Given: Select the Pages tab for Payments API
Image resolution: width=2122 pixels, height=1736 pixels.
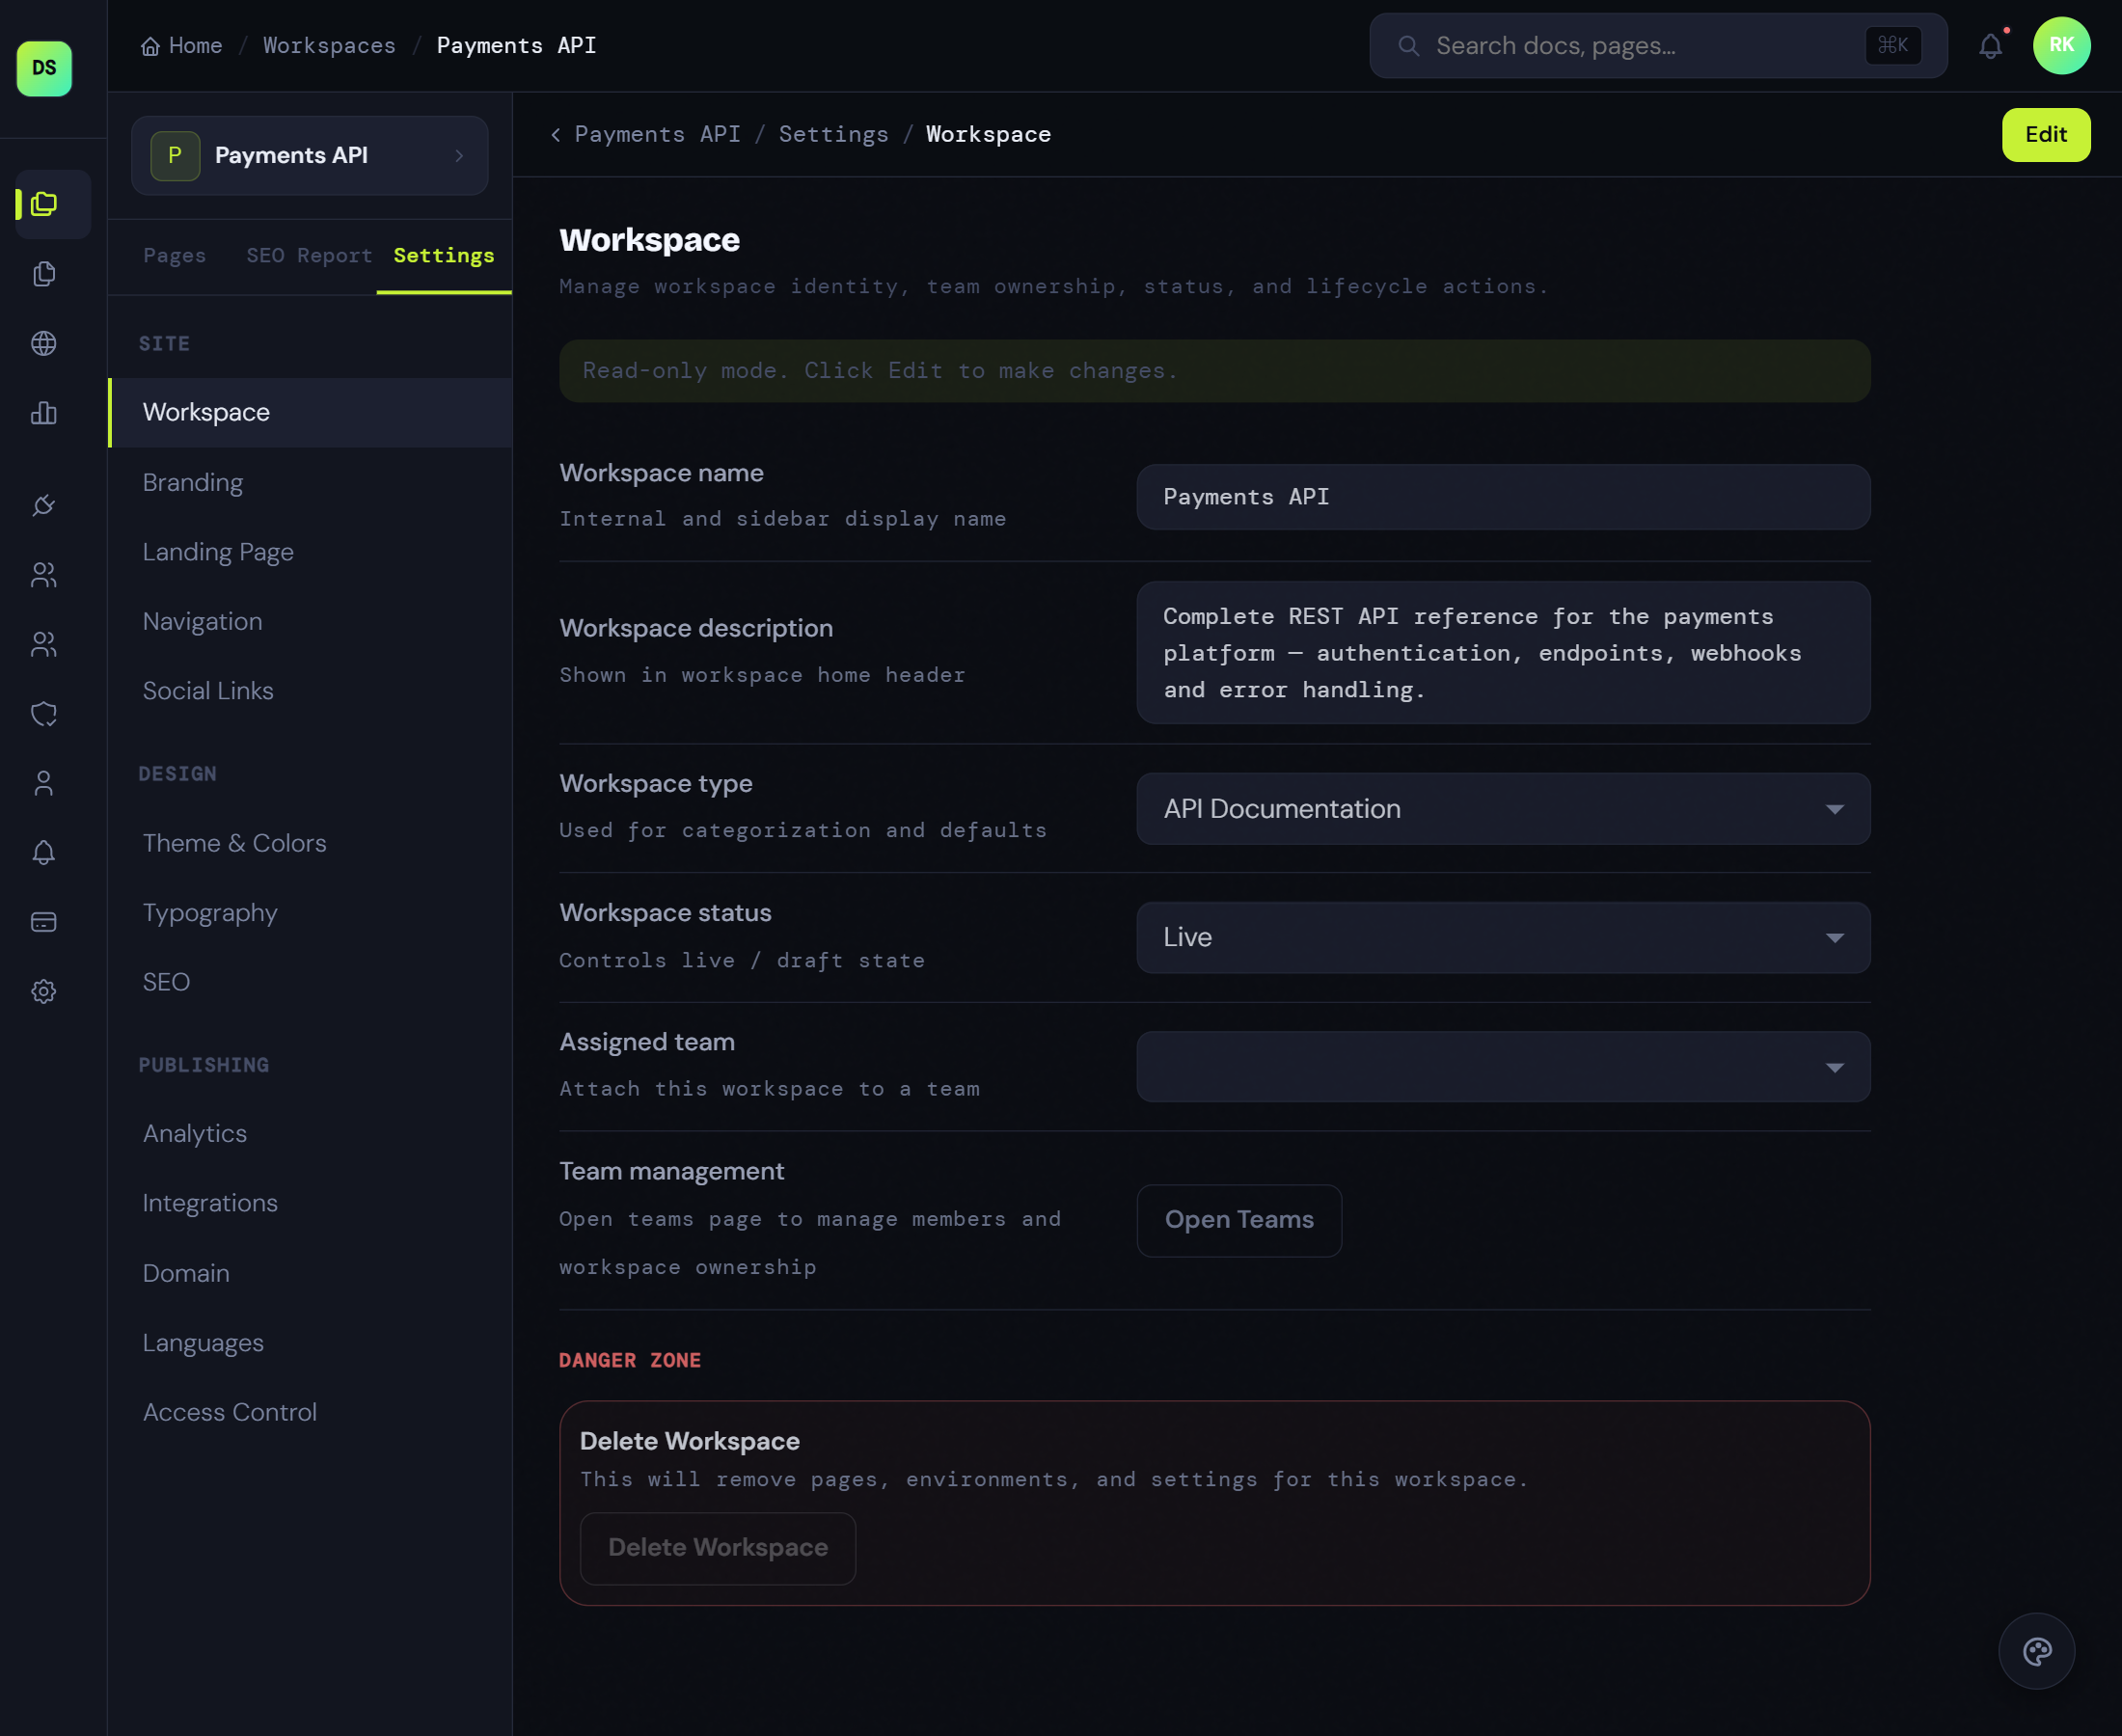Looking at the screenshot, I should [175, 255].
